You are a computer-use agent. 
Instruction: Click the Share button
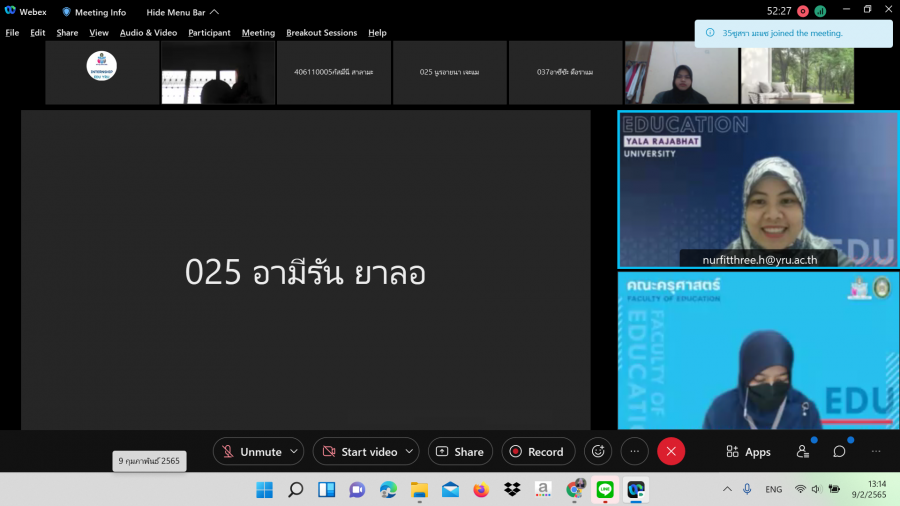coord(460,452)
